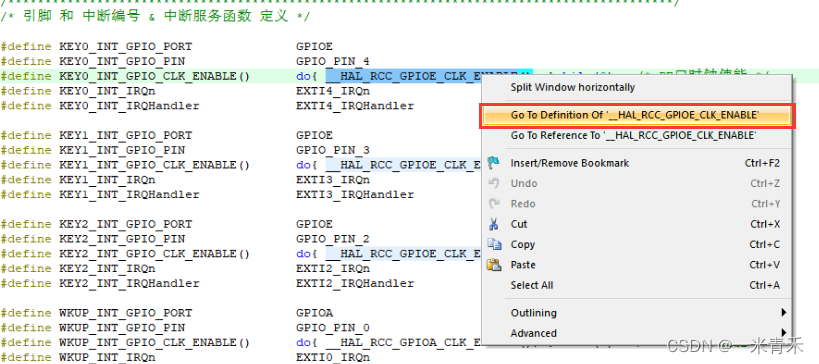Click EXTI2_IRQn value
819x364 pixels.
(x=333, y=268)
